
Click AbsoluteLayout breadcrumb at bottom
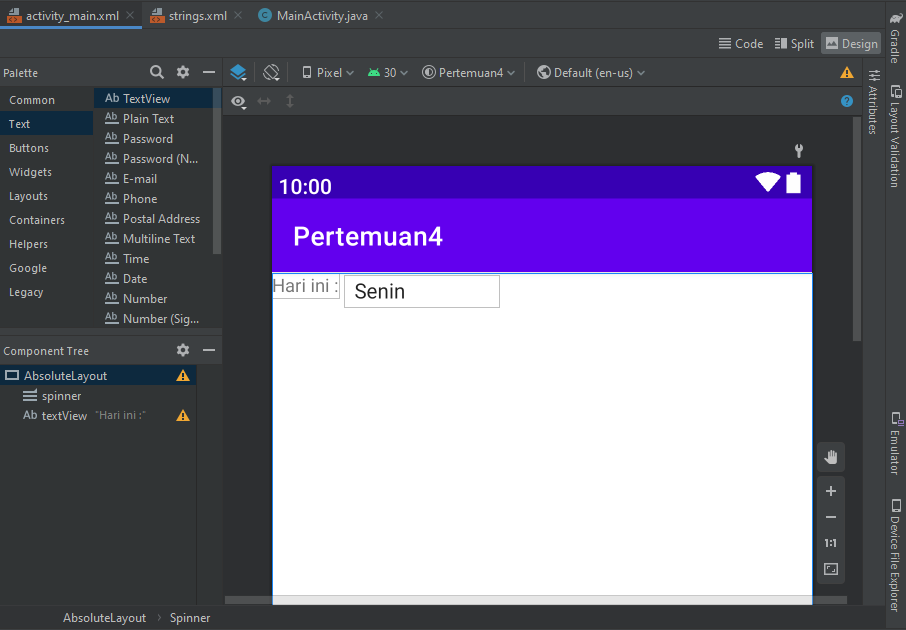click(104, 618)
